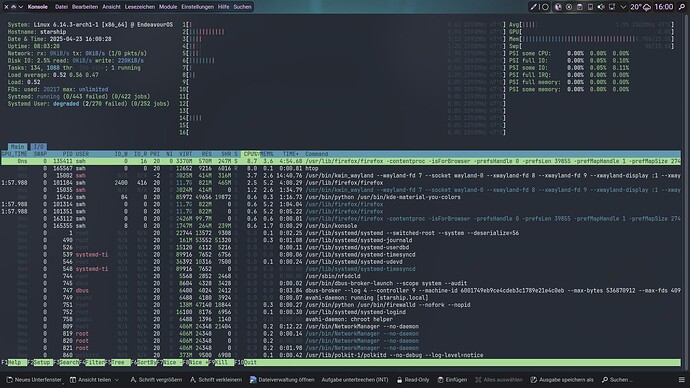Screen dimensions: 690x388
Task: Click F7 Nice - in htop footer
Action: pos(170,362)
